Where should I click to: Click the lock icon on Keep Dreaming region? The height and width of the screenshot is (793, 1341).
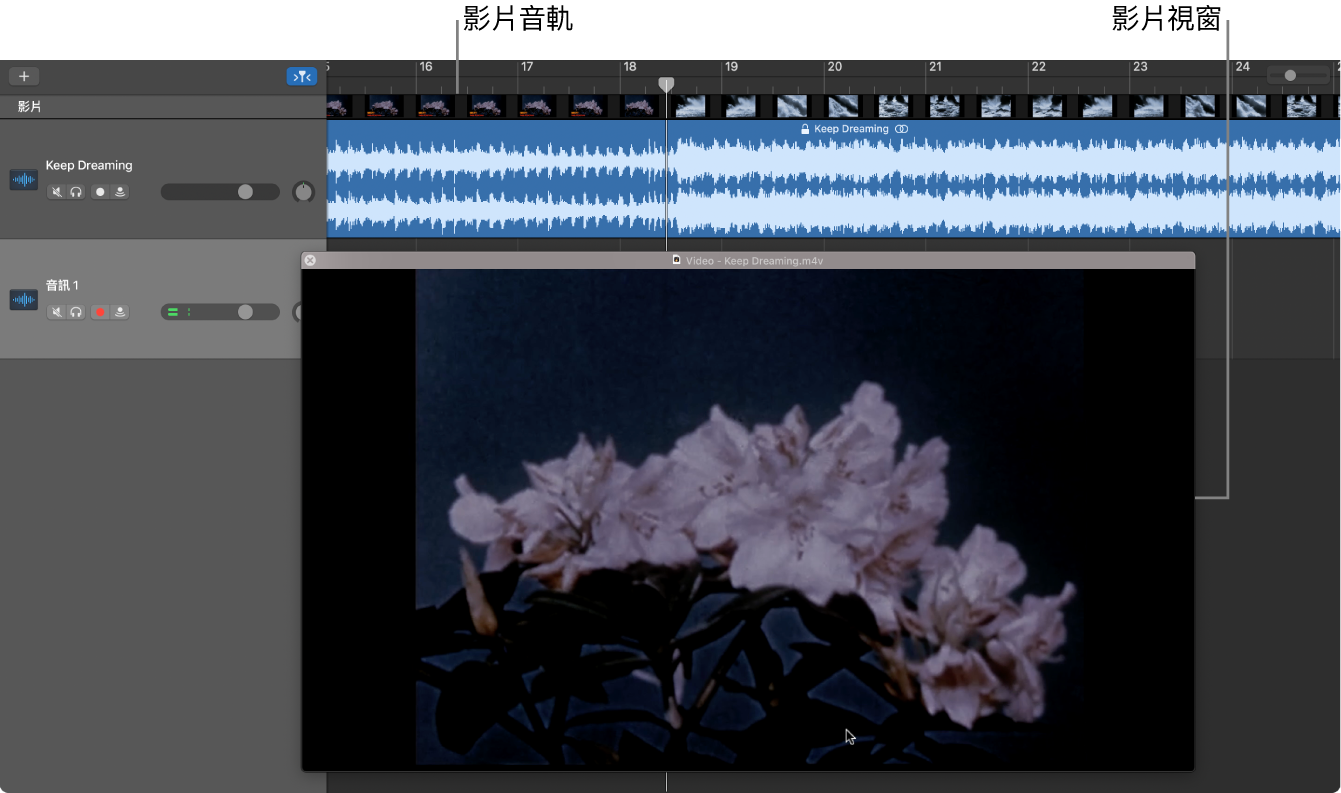tap(804, 128)
